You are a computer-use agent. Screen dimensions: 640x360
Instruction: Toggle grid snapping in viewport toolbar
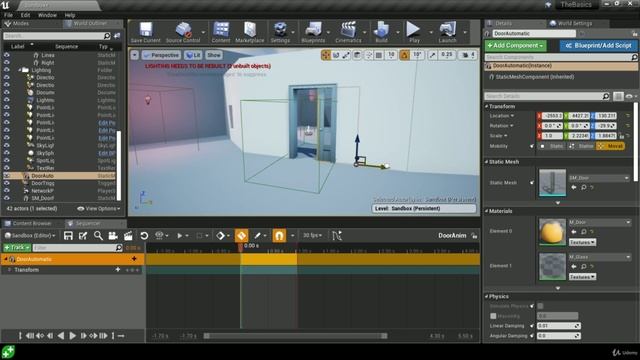point(379,55)
